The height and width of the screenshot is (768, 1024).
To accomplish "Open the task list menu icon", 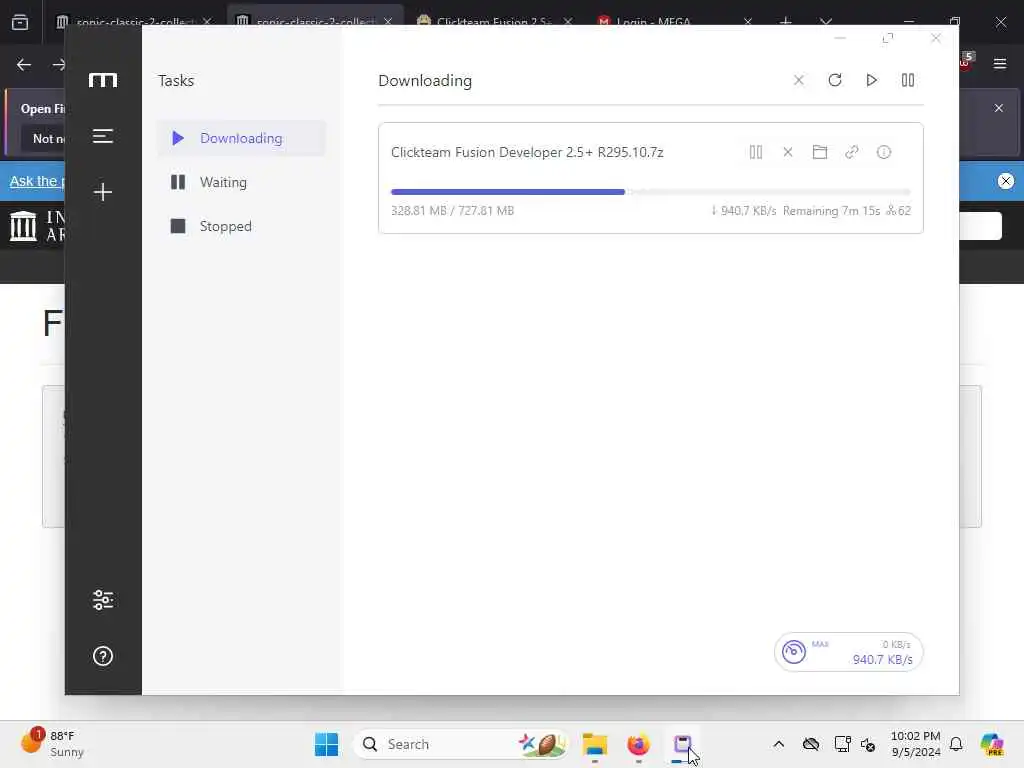I will point(103,136).
